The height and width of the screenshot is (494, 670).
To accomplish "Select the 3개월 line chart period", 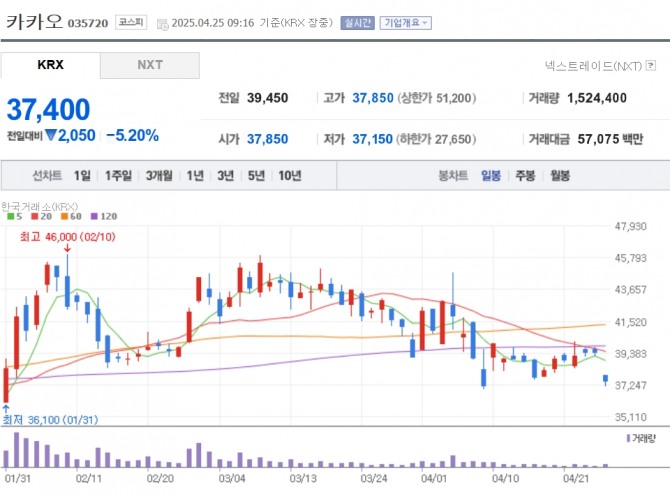I will pos(159,175).
